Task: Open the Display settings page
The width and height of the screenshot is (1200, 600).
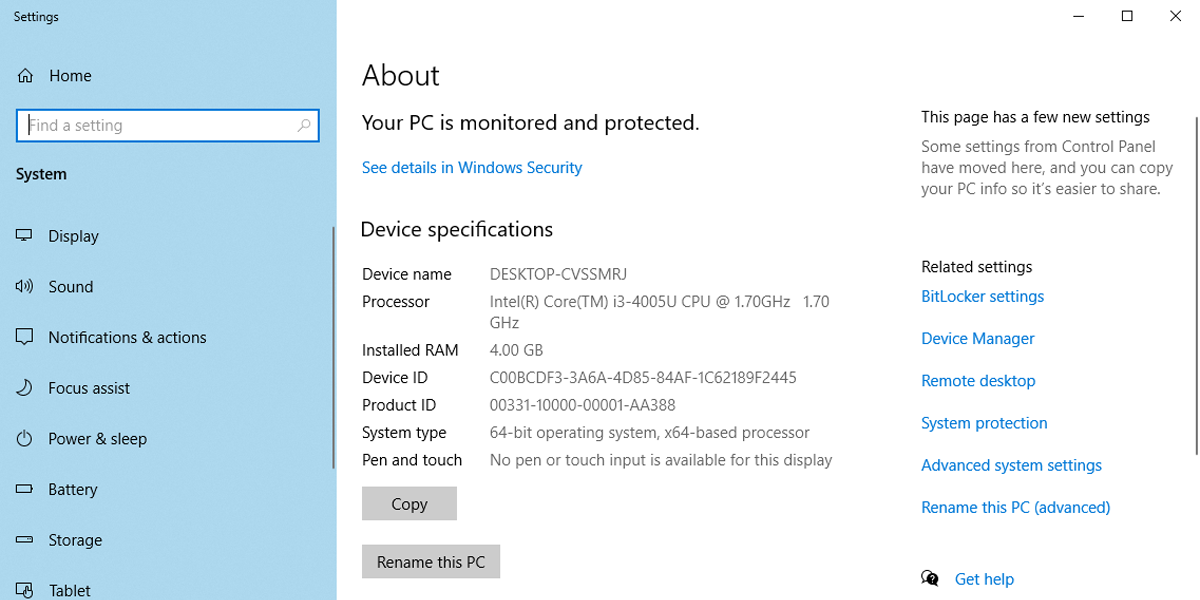Action: tap(75, 236)
